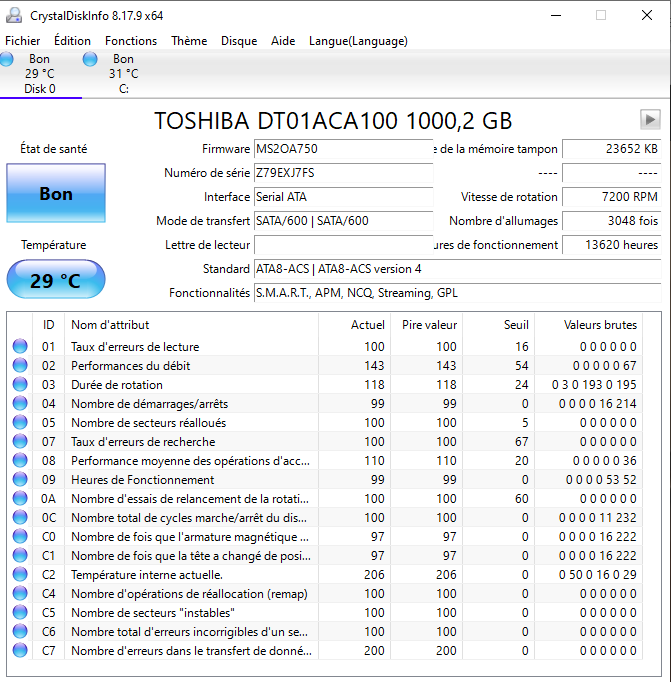
Task: Select the Nombre de démarrages/arrêts row text
Action: click(150, 404)
